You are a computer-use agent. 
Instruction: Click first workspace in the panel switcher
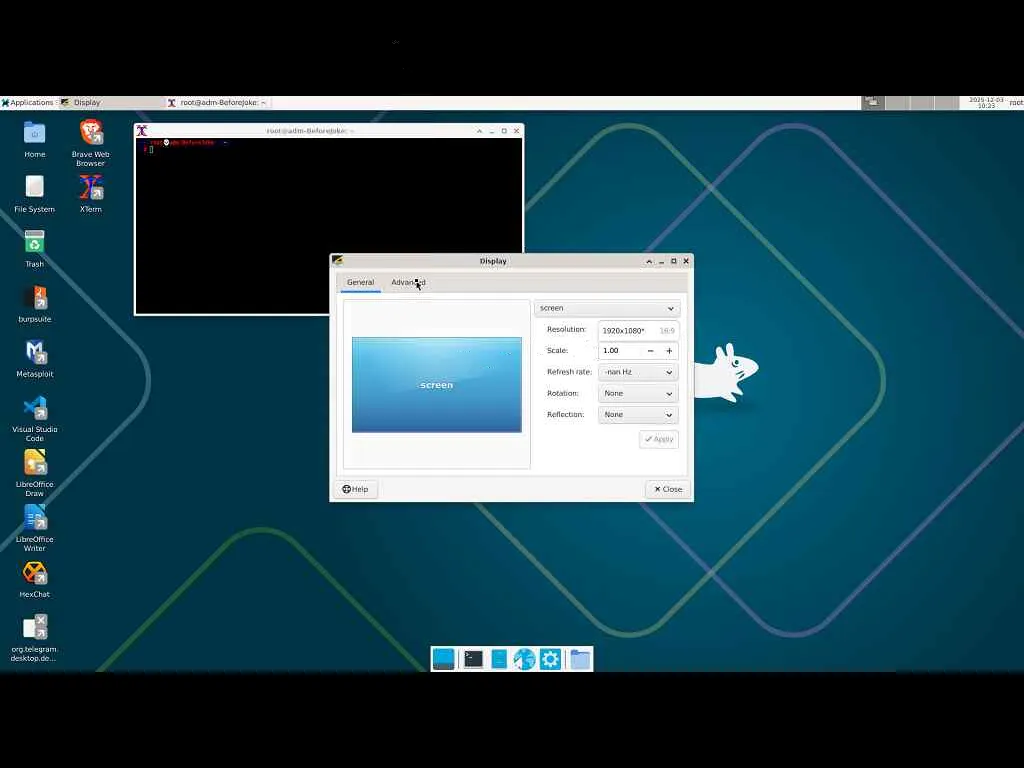pyautogui.click(x=872, y=102)
